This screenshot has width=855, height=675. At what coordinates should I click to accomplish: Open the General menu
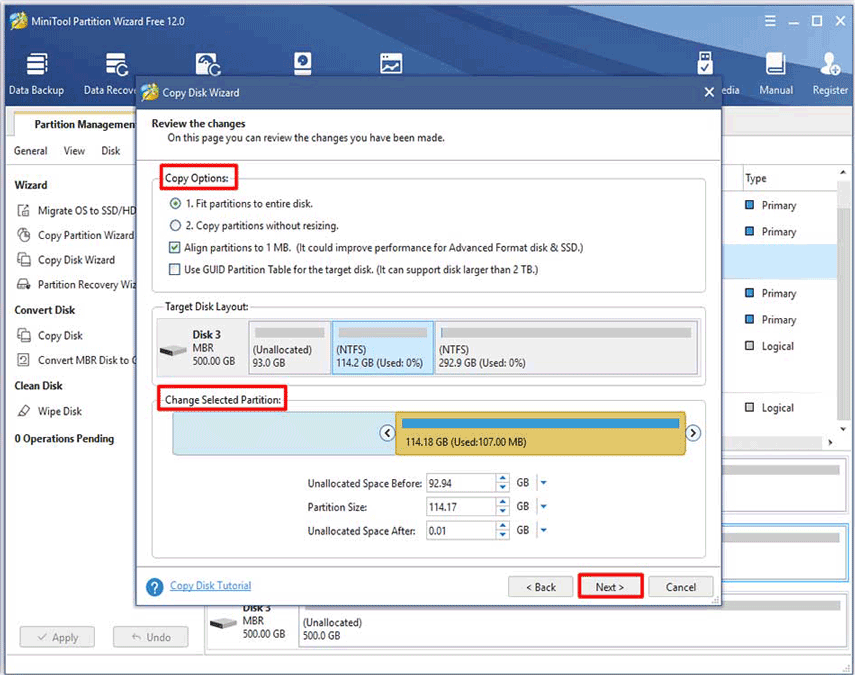pyautogui.click(x=31, y=150)
